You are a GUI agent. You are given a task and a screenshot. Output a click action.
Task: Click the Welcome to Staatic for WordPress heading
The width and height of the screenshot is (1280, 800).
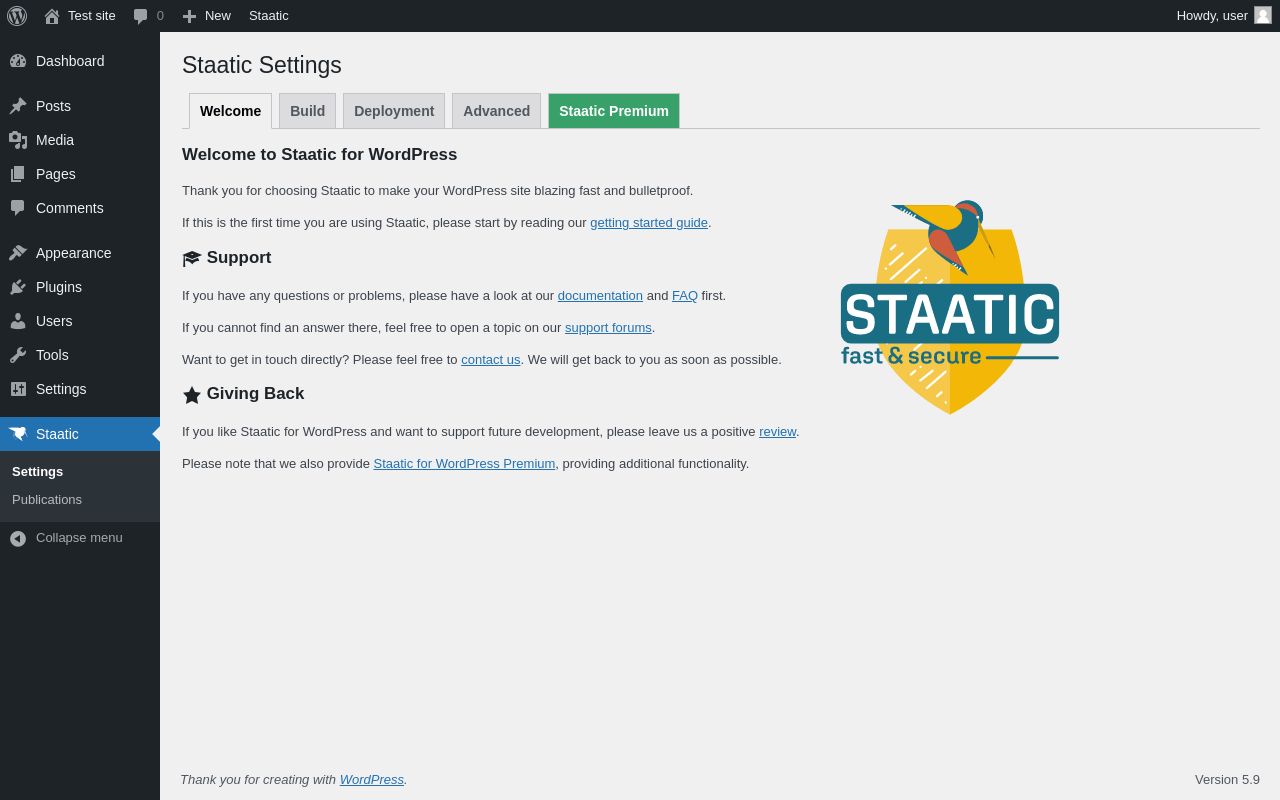pos(320,155)
